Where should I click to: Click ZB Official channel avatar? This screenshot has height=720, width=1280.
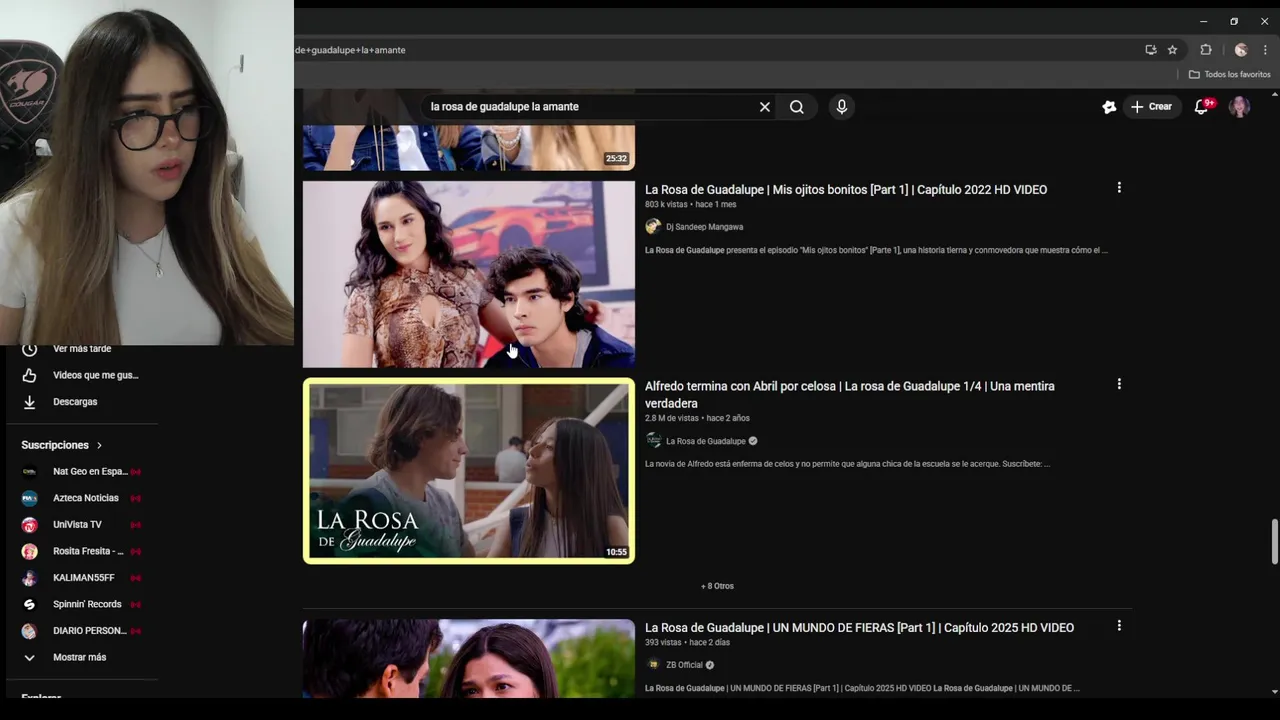pos(653,665)
